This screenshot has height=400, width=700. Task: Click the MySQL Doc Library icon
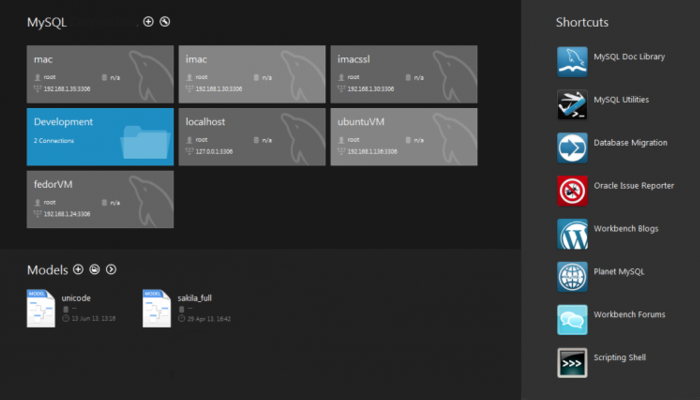pyautogui.click(x=572, y=62)
